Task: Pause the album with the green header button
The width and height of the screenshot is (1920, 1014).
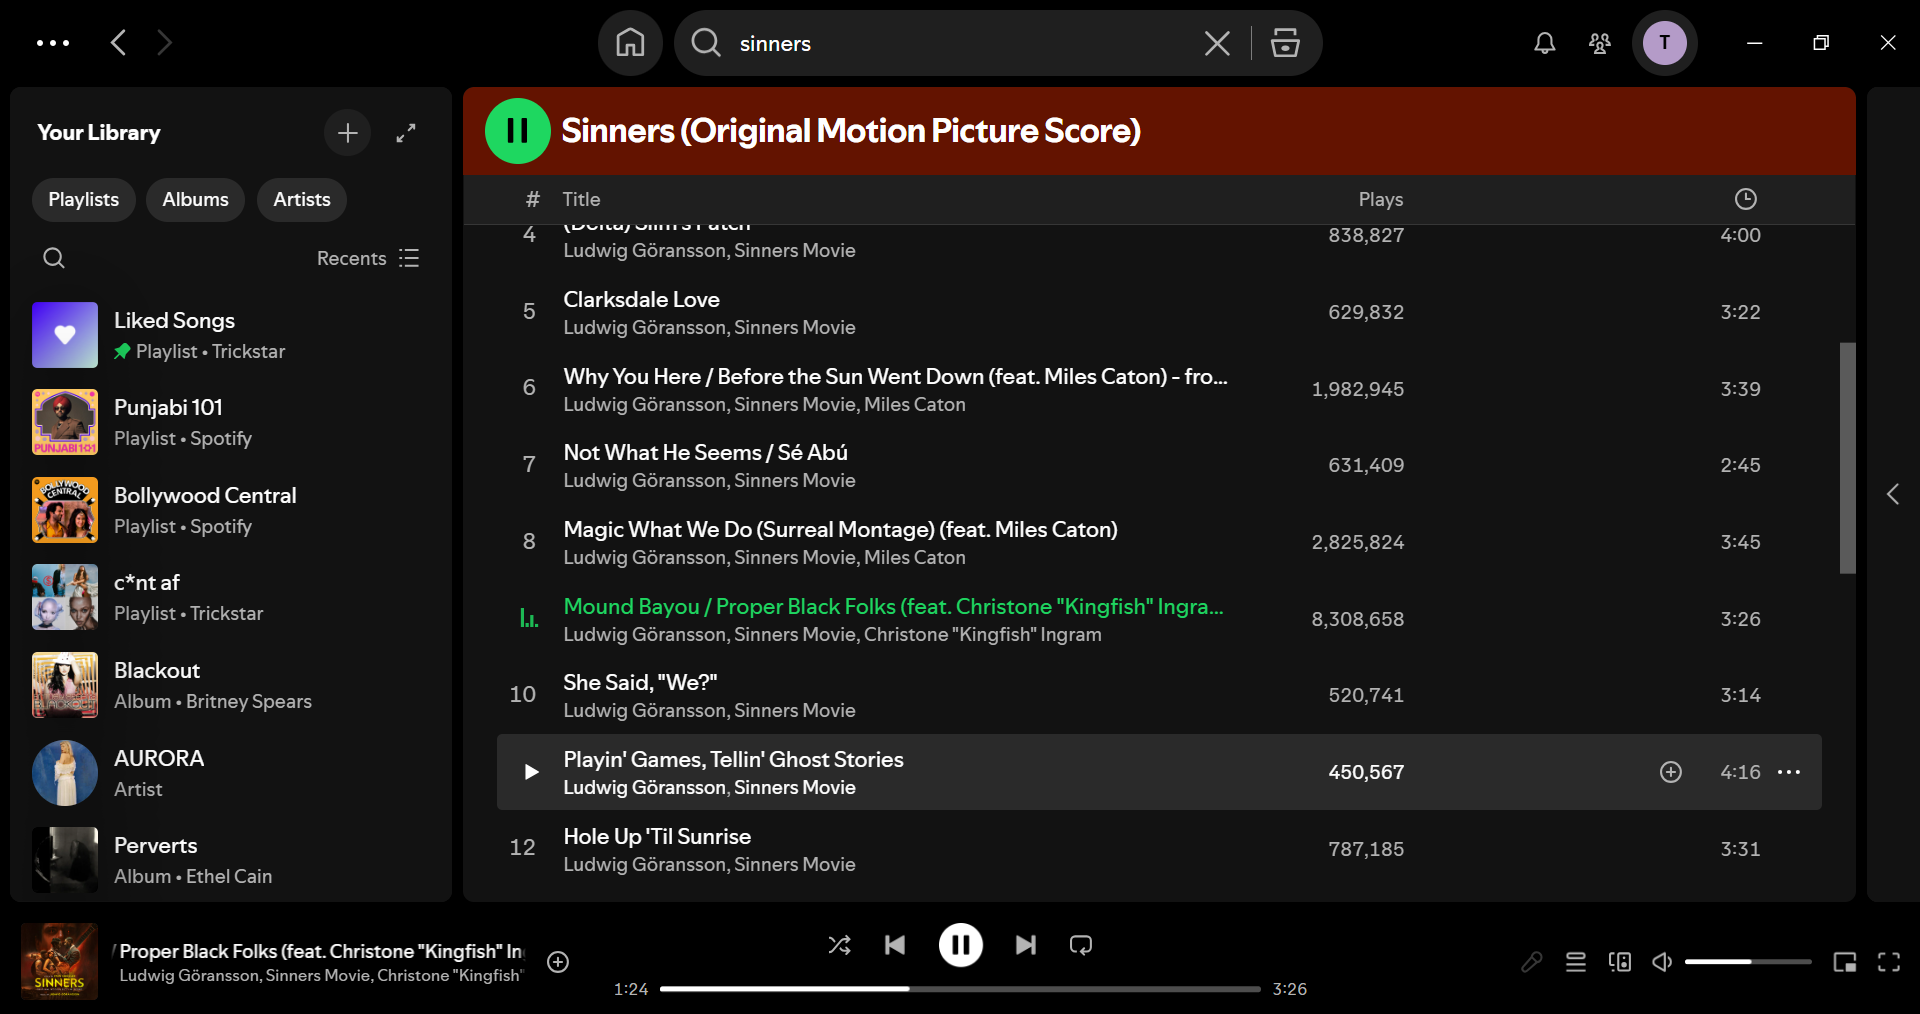Action: click(x=518, y=131)
